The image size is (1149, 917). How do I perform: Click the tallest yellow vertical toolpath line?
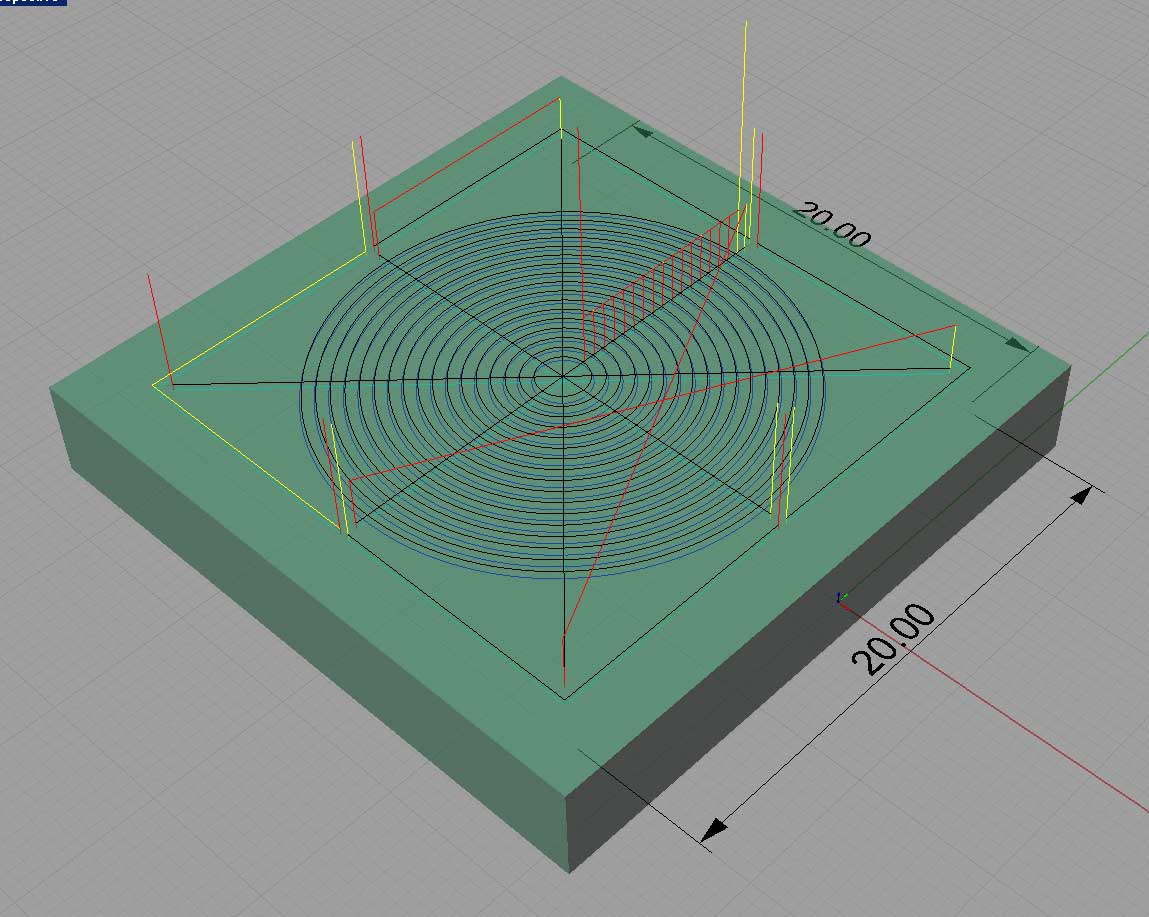coord(744,100)
